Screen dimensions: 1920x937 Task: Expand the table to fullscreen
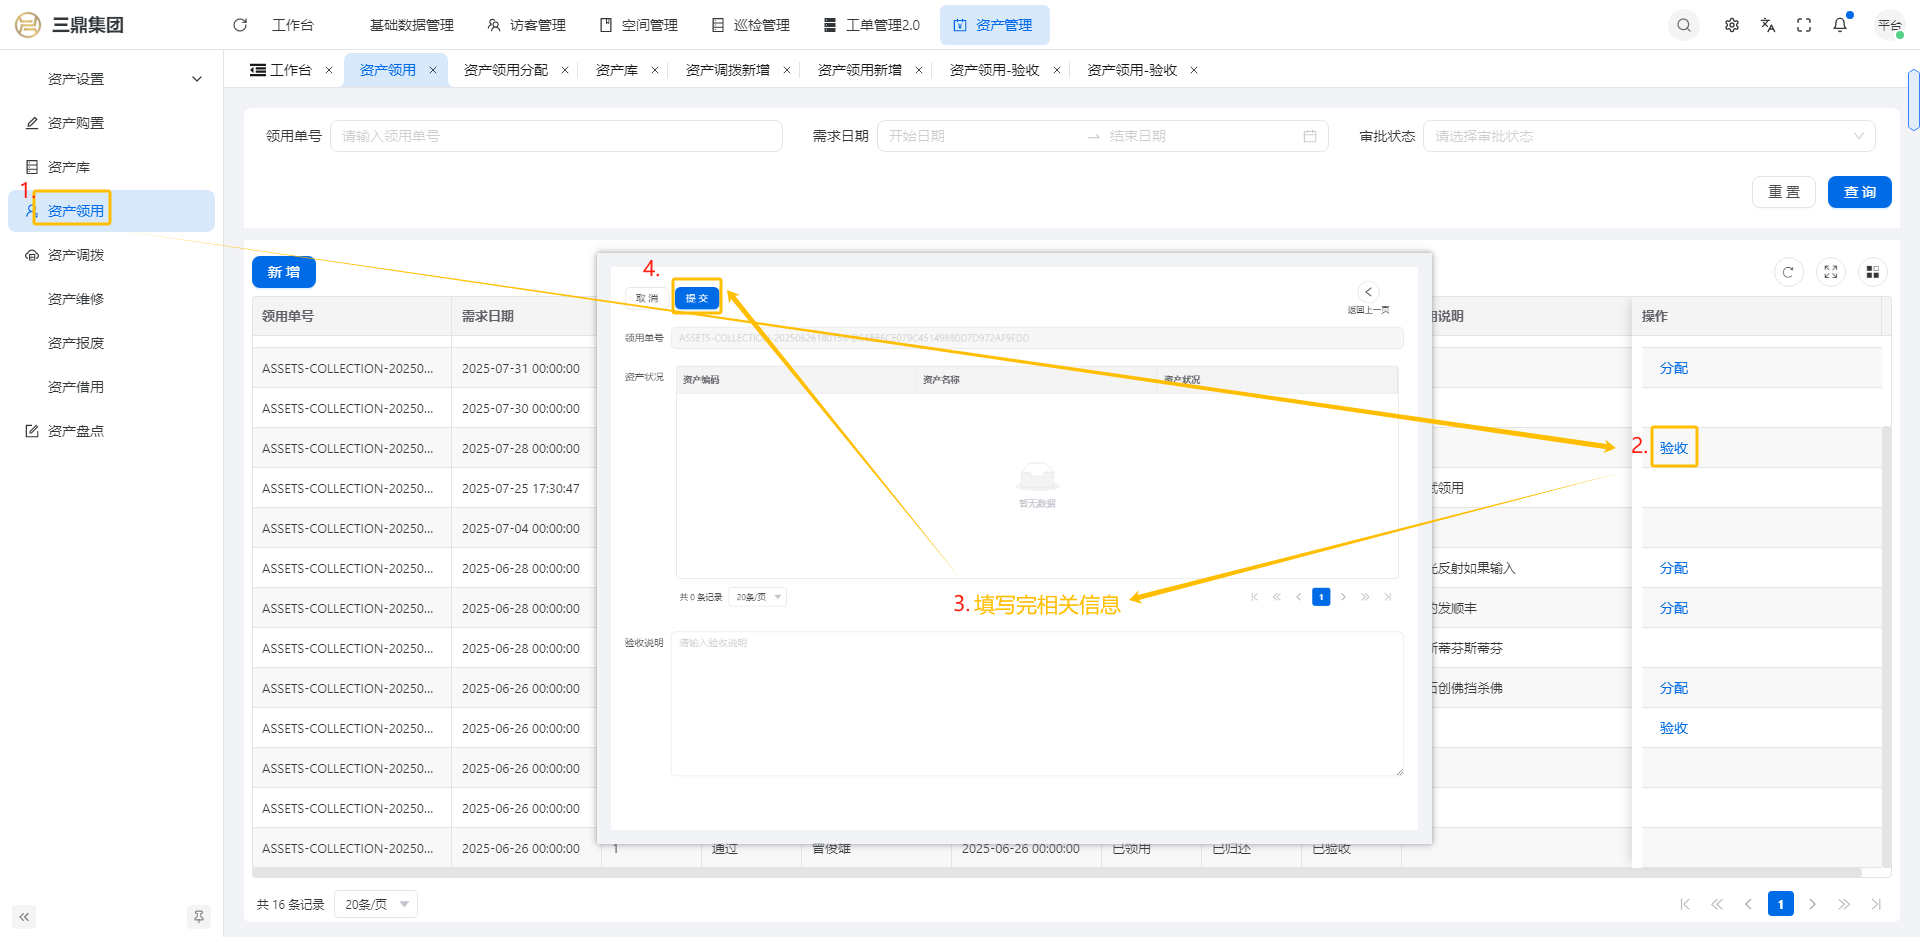[x=1830, y=272]
